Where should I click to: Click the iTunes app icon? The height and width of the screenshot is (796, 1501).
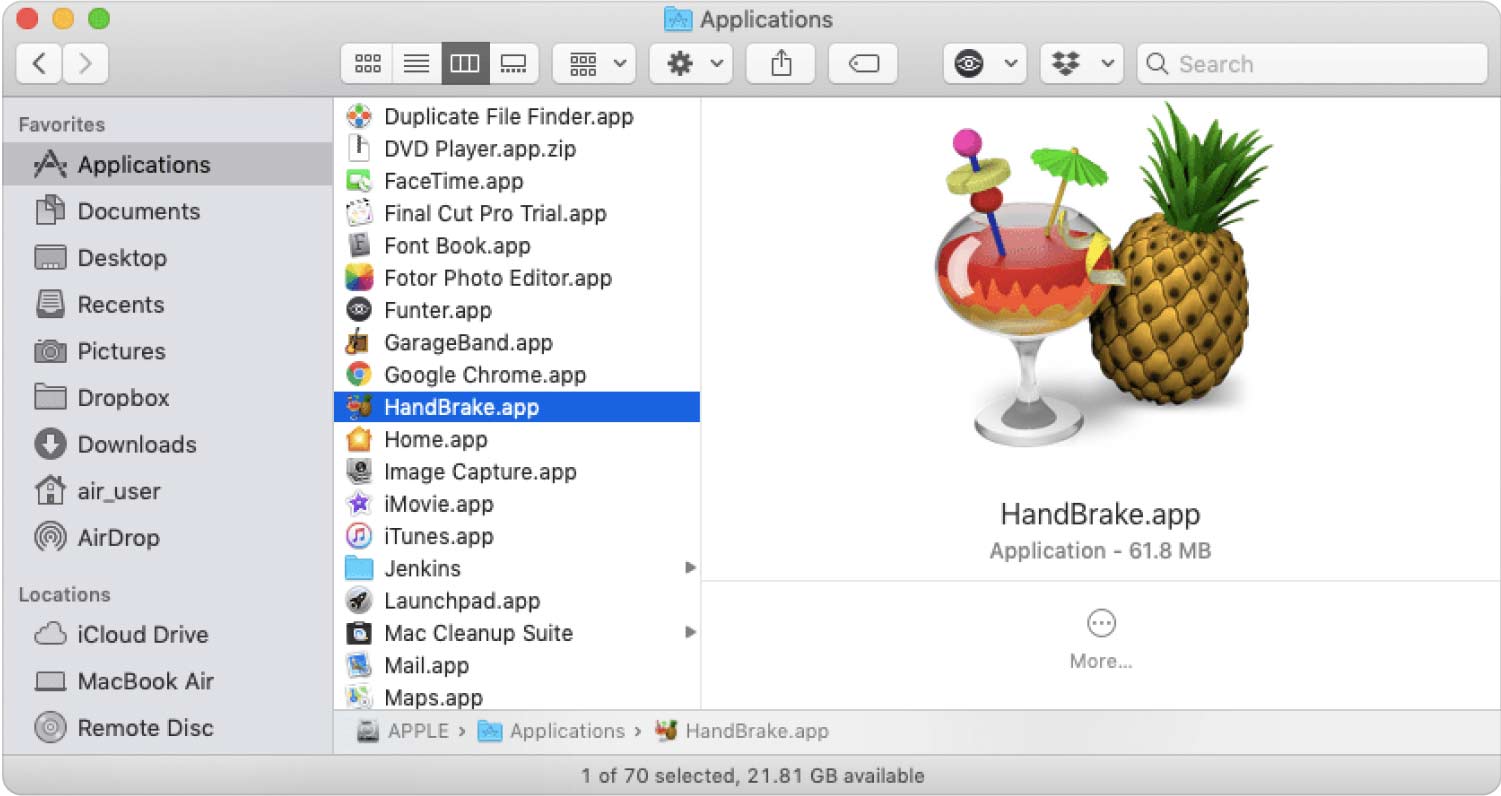359,537
